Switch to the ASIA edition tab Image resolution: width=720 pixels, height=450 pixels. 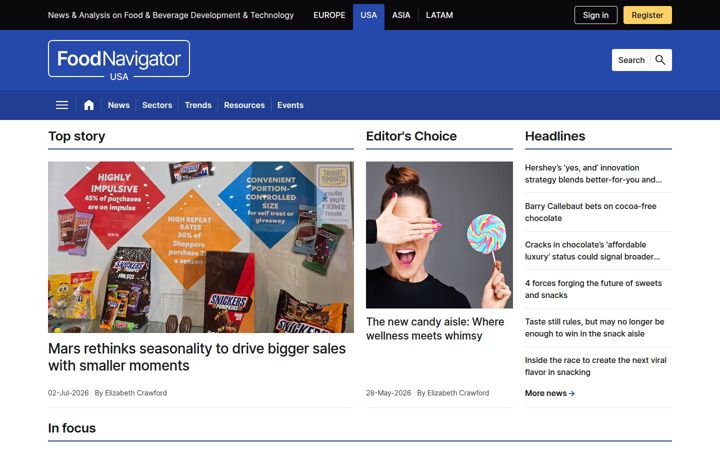(401, 15)
